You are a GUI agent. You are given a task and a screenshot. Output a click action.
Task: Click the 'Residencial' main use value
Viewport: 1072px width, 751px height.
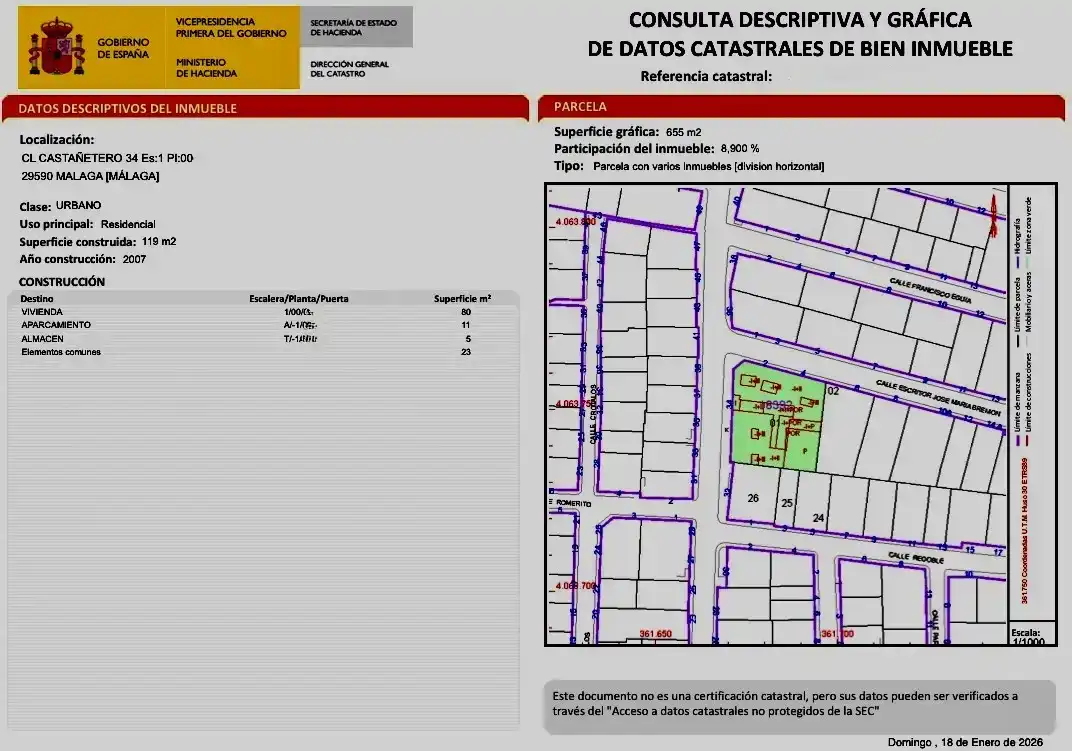[128, 224]
